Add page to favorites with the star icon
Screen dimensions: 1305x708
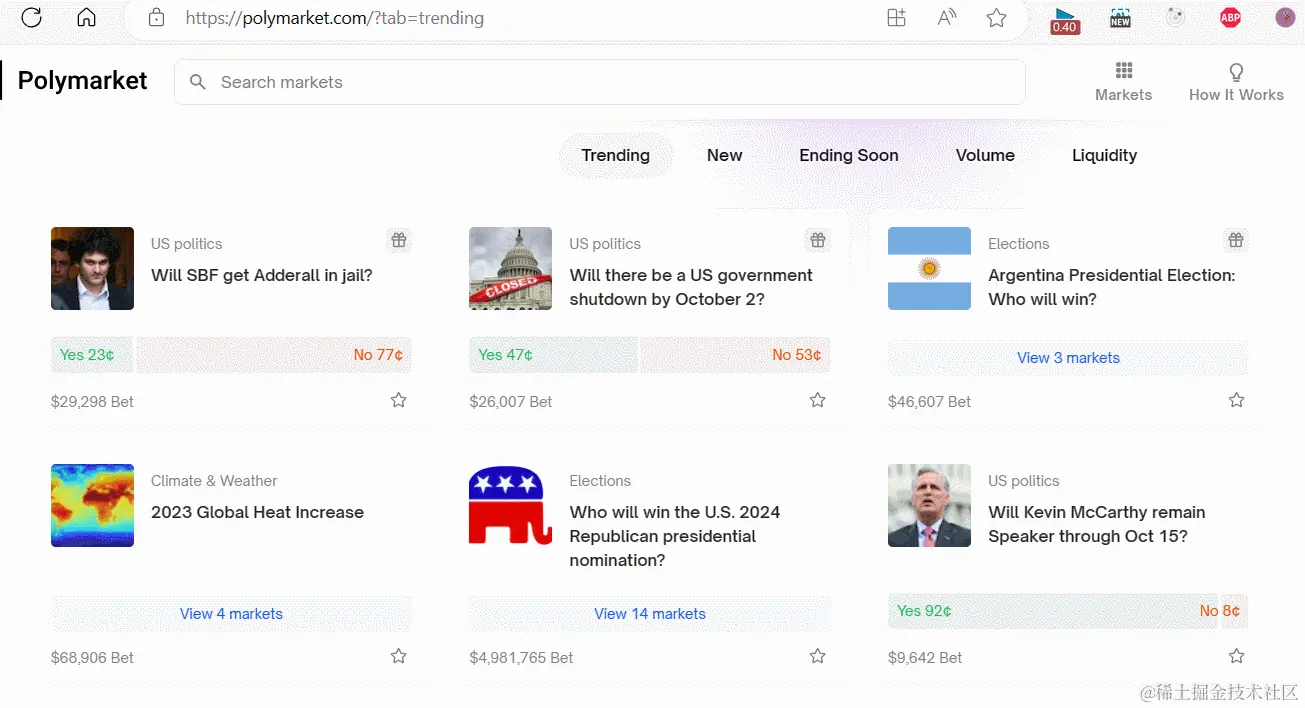[x=996, y=17]
